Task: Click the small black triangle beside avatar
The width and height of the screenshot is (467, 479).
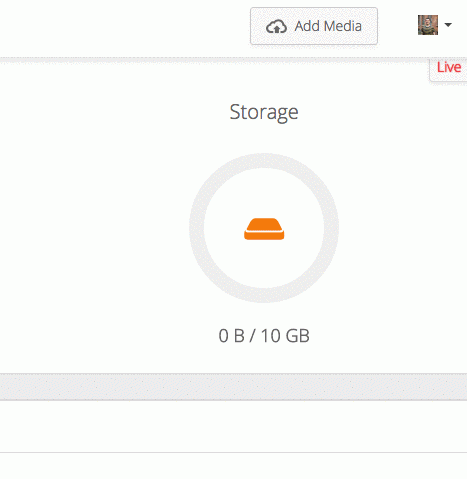Action: pyautogui.click(x=448, y=25)
